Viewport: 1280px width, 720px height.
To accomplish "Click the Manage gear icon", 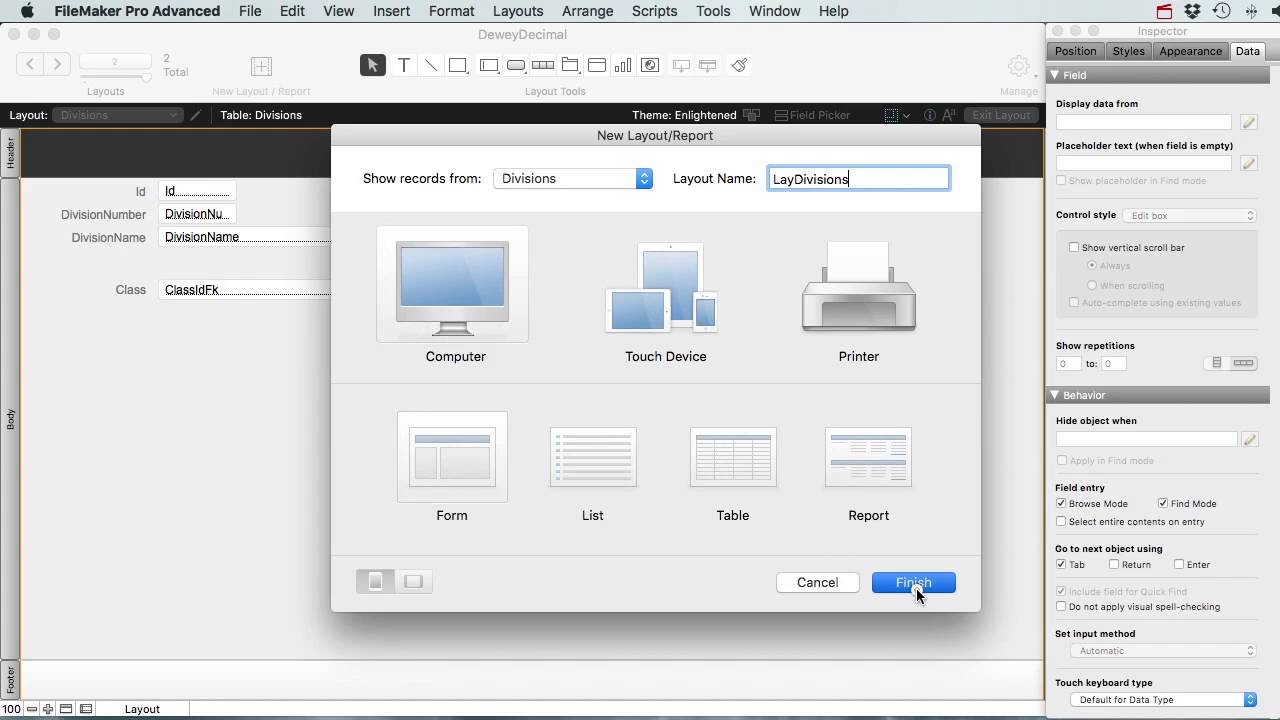I will click(x=1019, y=66).
